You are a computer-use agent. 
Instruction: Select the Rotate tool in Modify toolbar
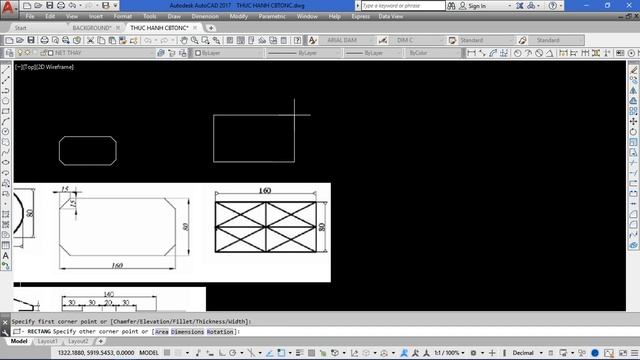coord(633,131)
